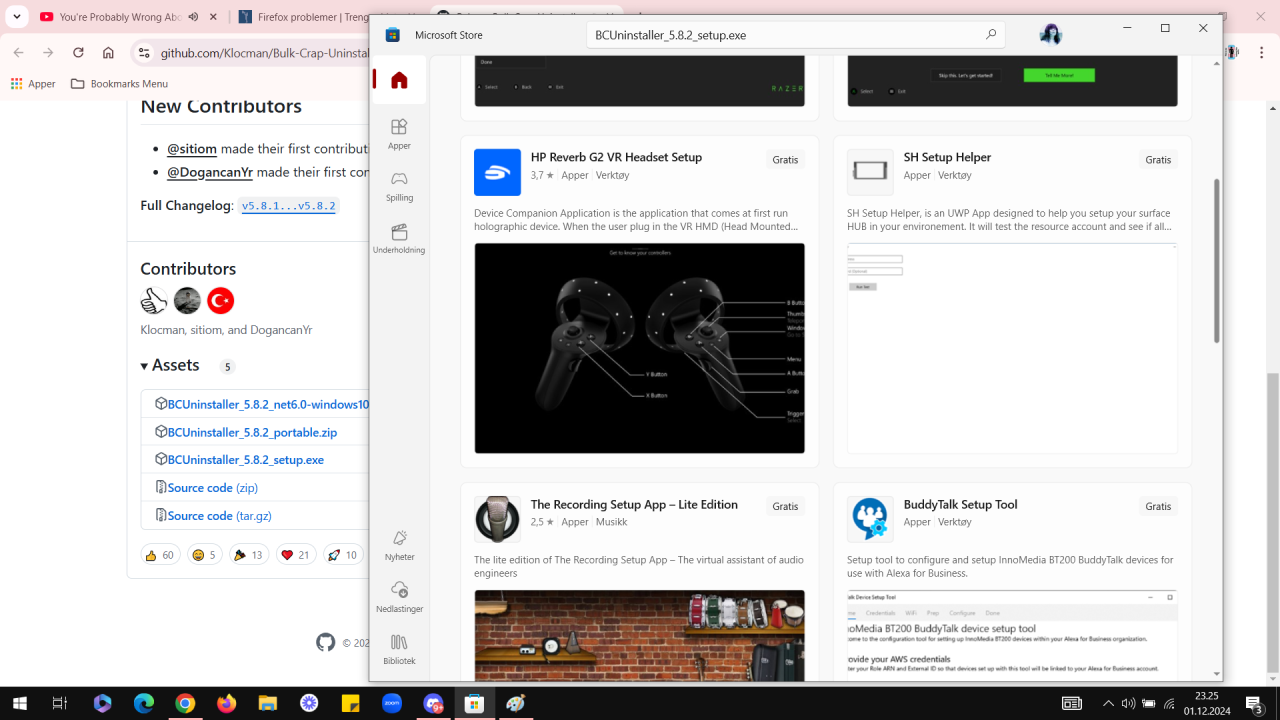Click the Gratis button for HP Reverb G2
This screenshot has width=1280, height=720.
tap(785, 160)
